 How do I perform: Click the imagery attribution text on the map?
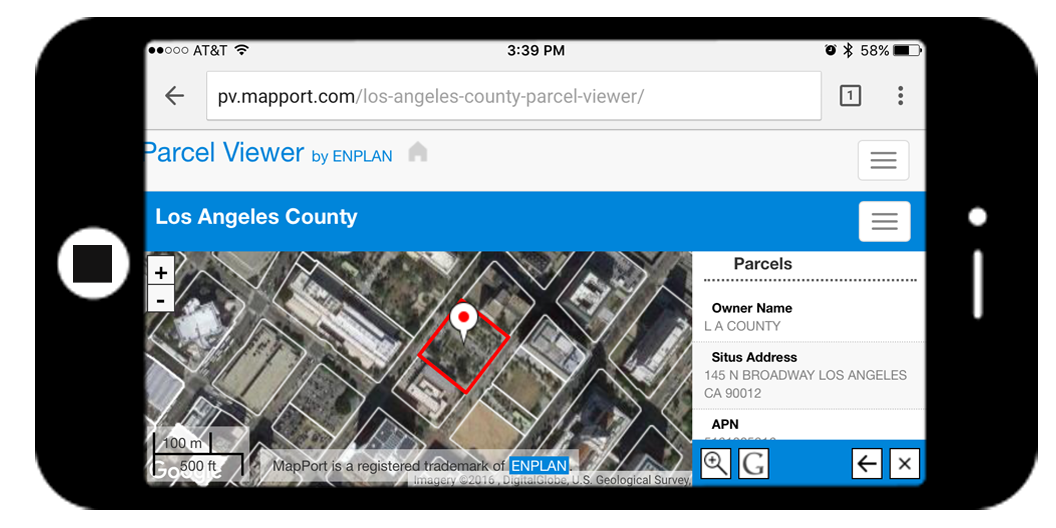[x=552, y=480]
